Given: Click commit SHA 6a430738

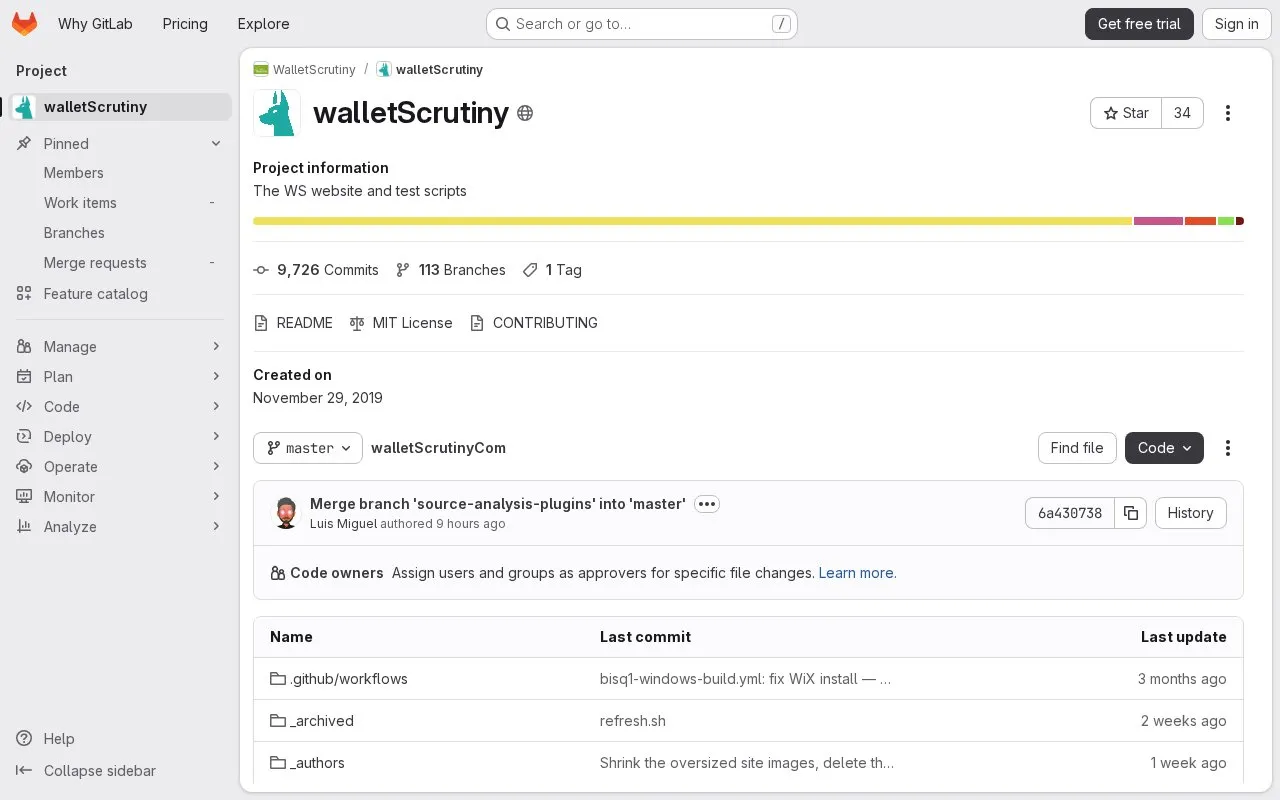Looking at the screenshot, I should point(1070,513).
